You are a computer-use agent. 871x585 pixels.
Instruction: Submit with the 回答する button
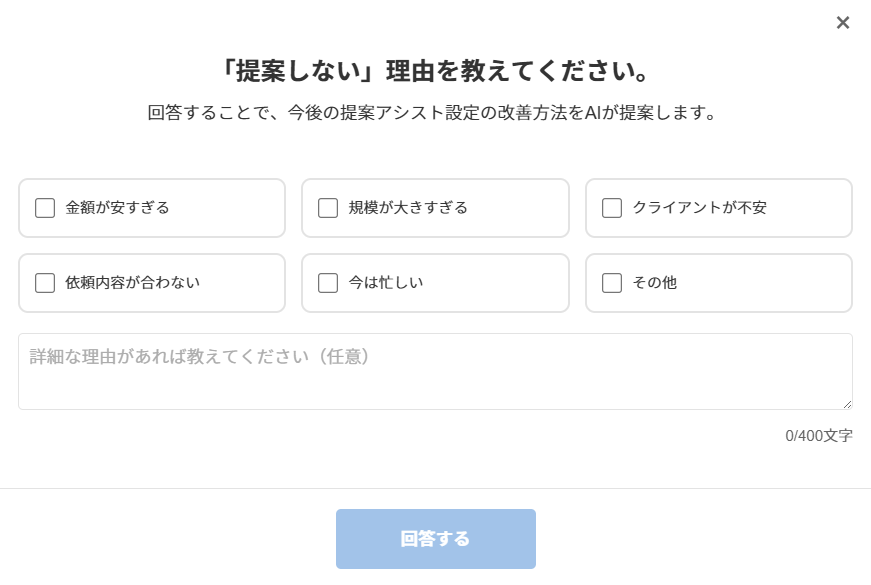[x=435, y=539]
